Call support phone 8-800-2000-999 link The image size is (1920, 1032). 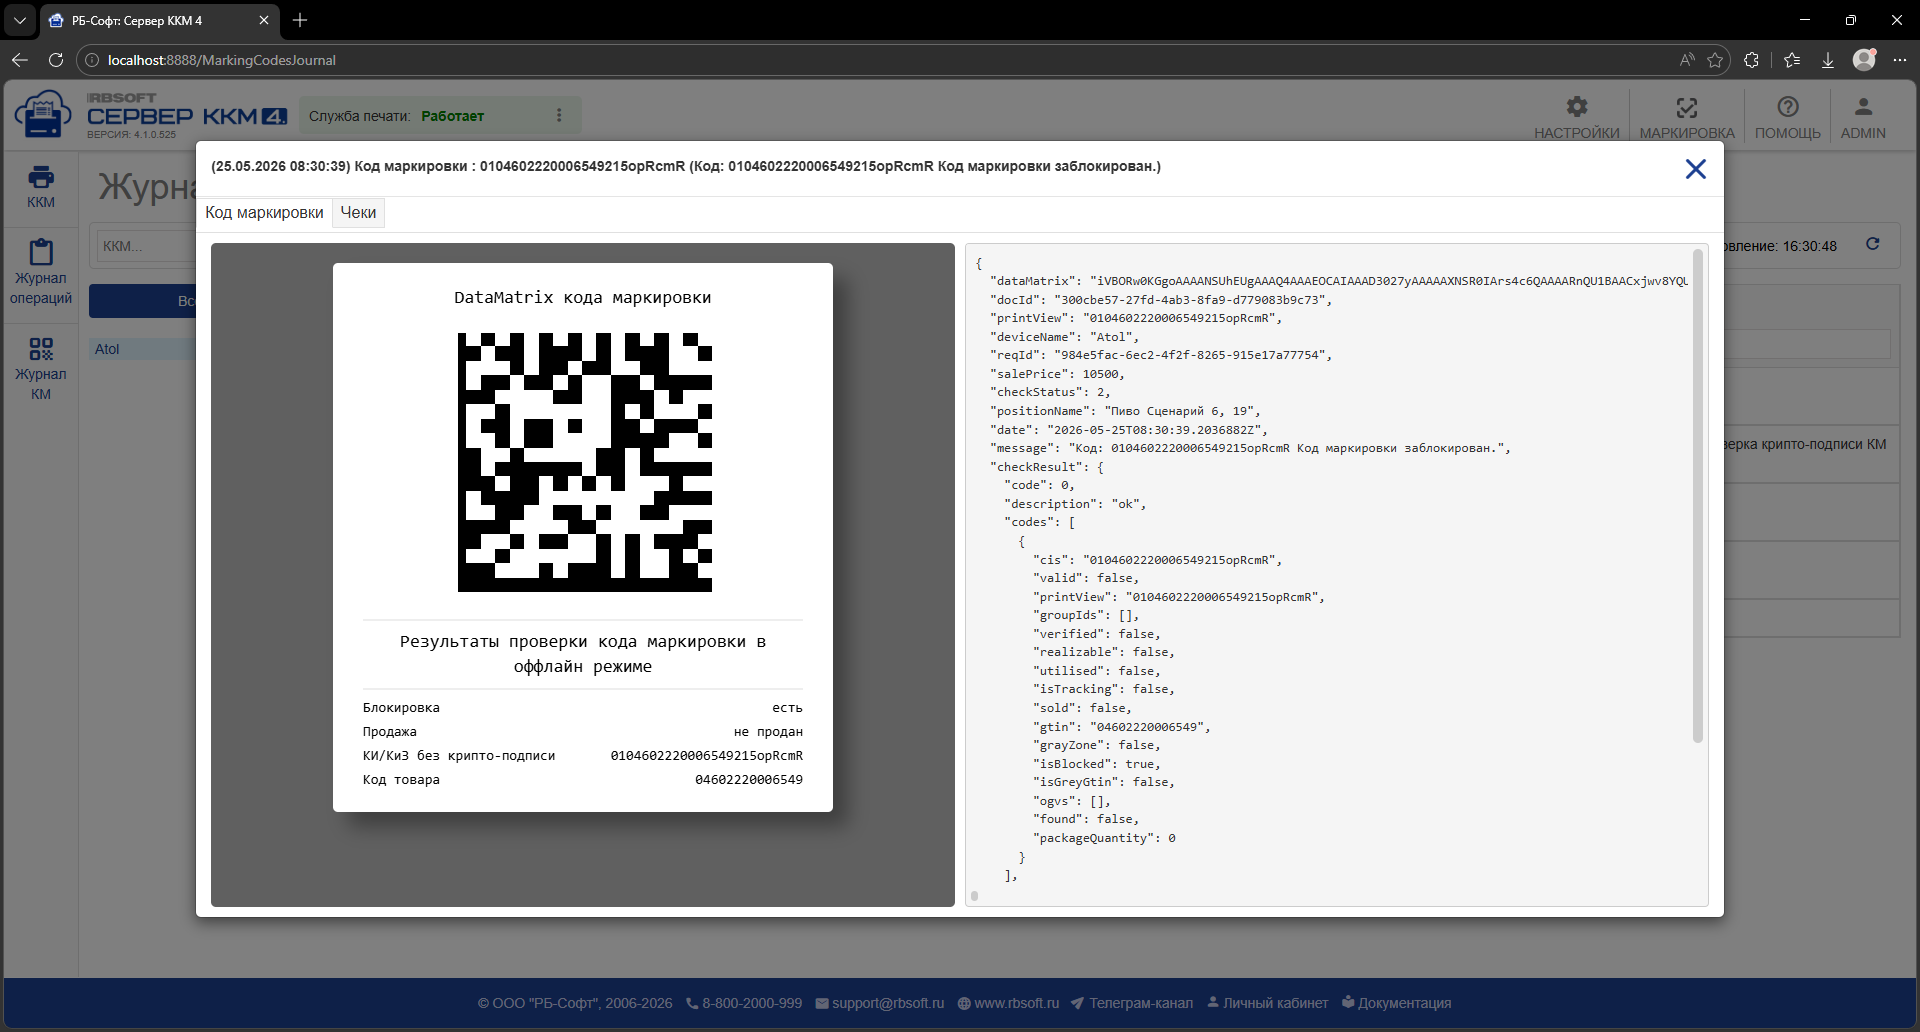pyautogui.click(x=744, y=1003)
